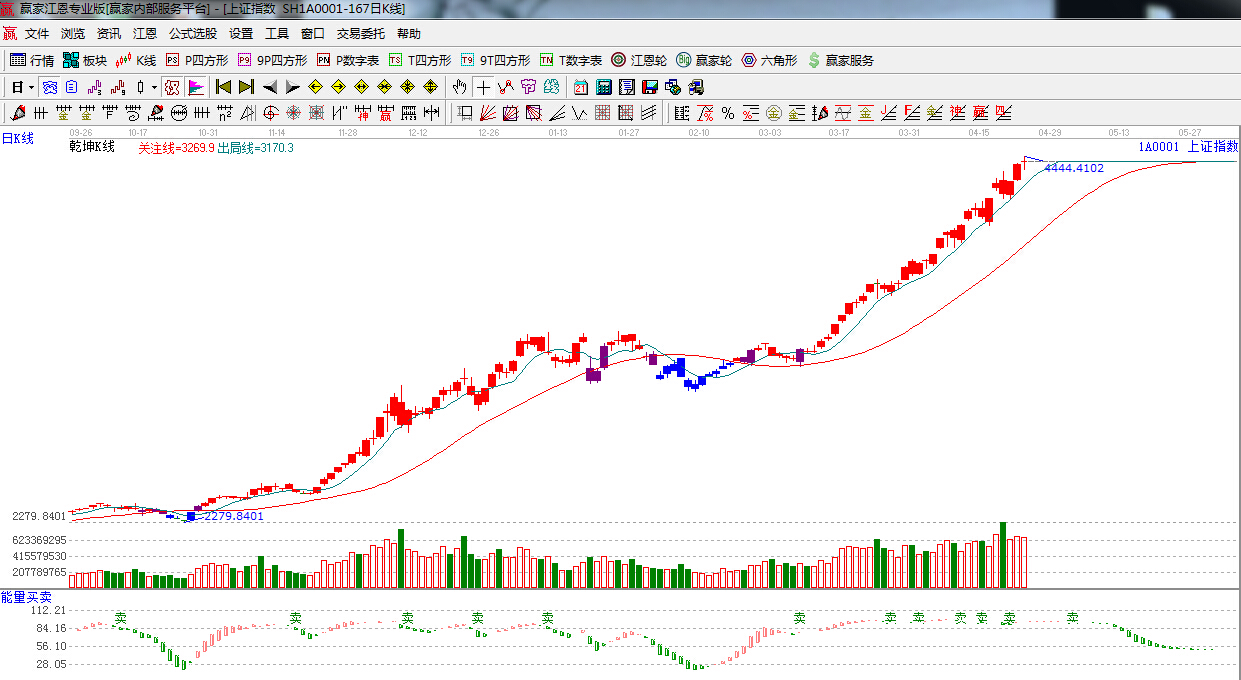The width and height of the screenshot is (1241, 680).
Task: Expand the 日 period dropdown arrow
Action: (30, 87)
